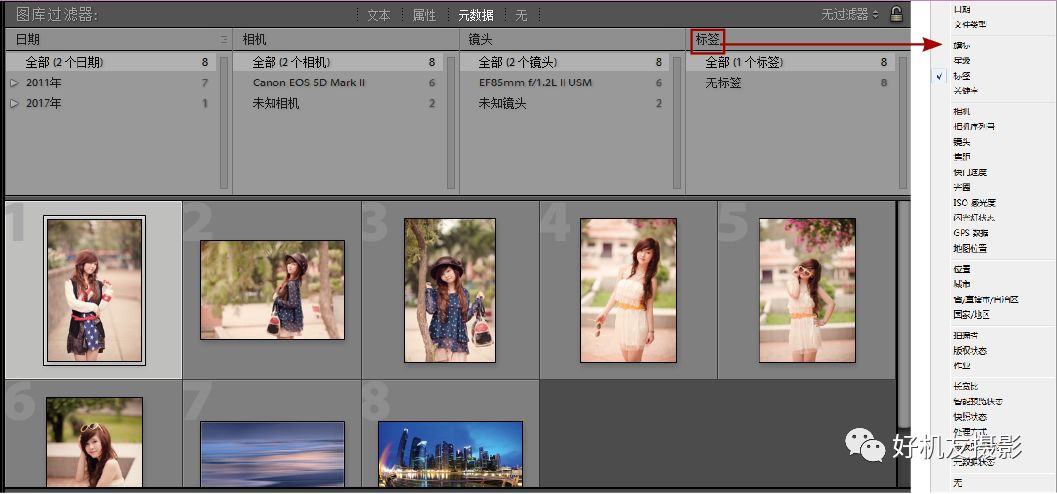The height and width of the screenshot is (494, 1057).
Task: Open the 镜头 column header dropdown
Action: point(481,40)
